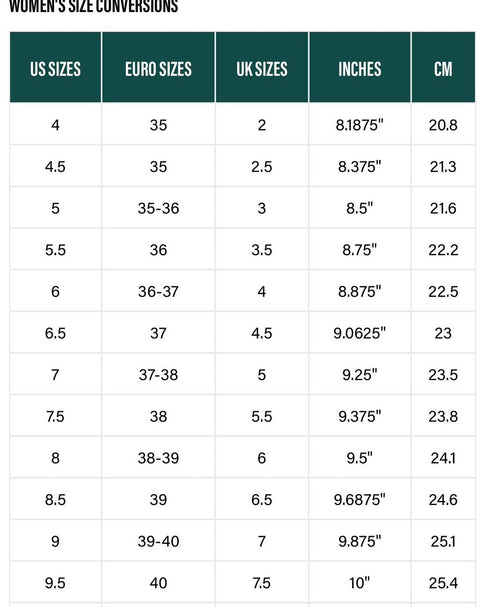Select the 35-36 Euro size cell
Viewport: 490px width, 607px height.
(x=158, y=208)
